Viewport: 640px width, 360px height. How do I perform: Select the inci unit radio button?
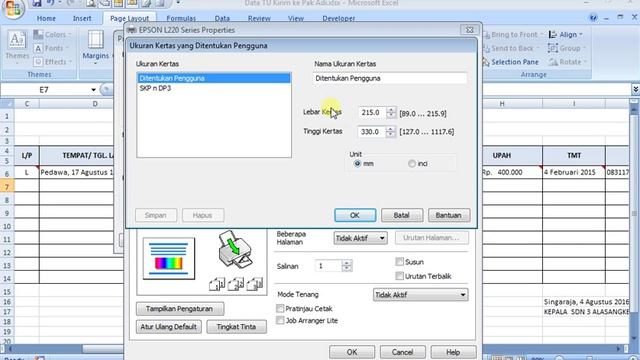pyautogui.click(x=411, y=164)
